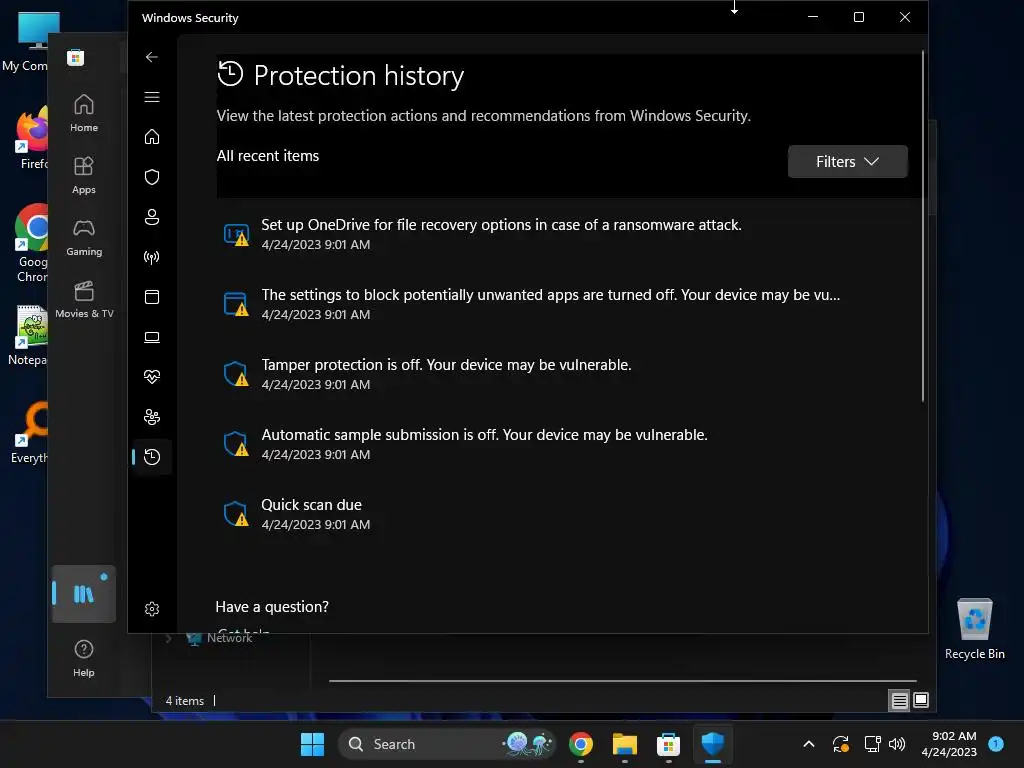The image size is (1024, 768).
Task: Click the File Explorer horizontal scrollbar
Action: point(622,680)
